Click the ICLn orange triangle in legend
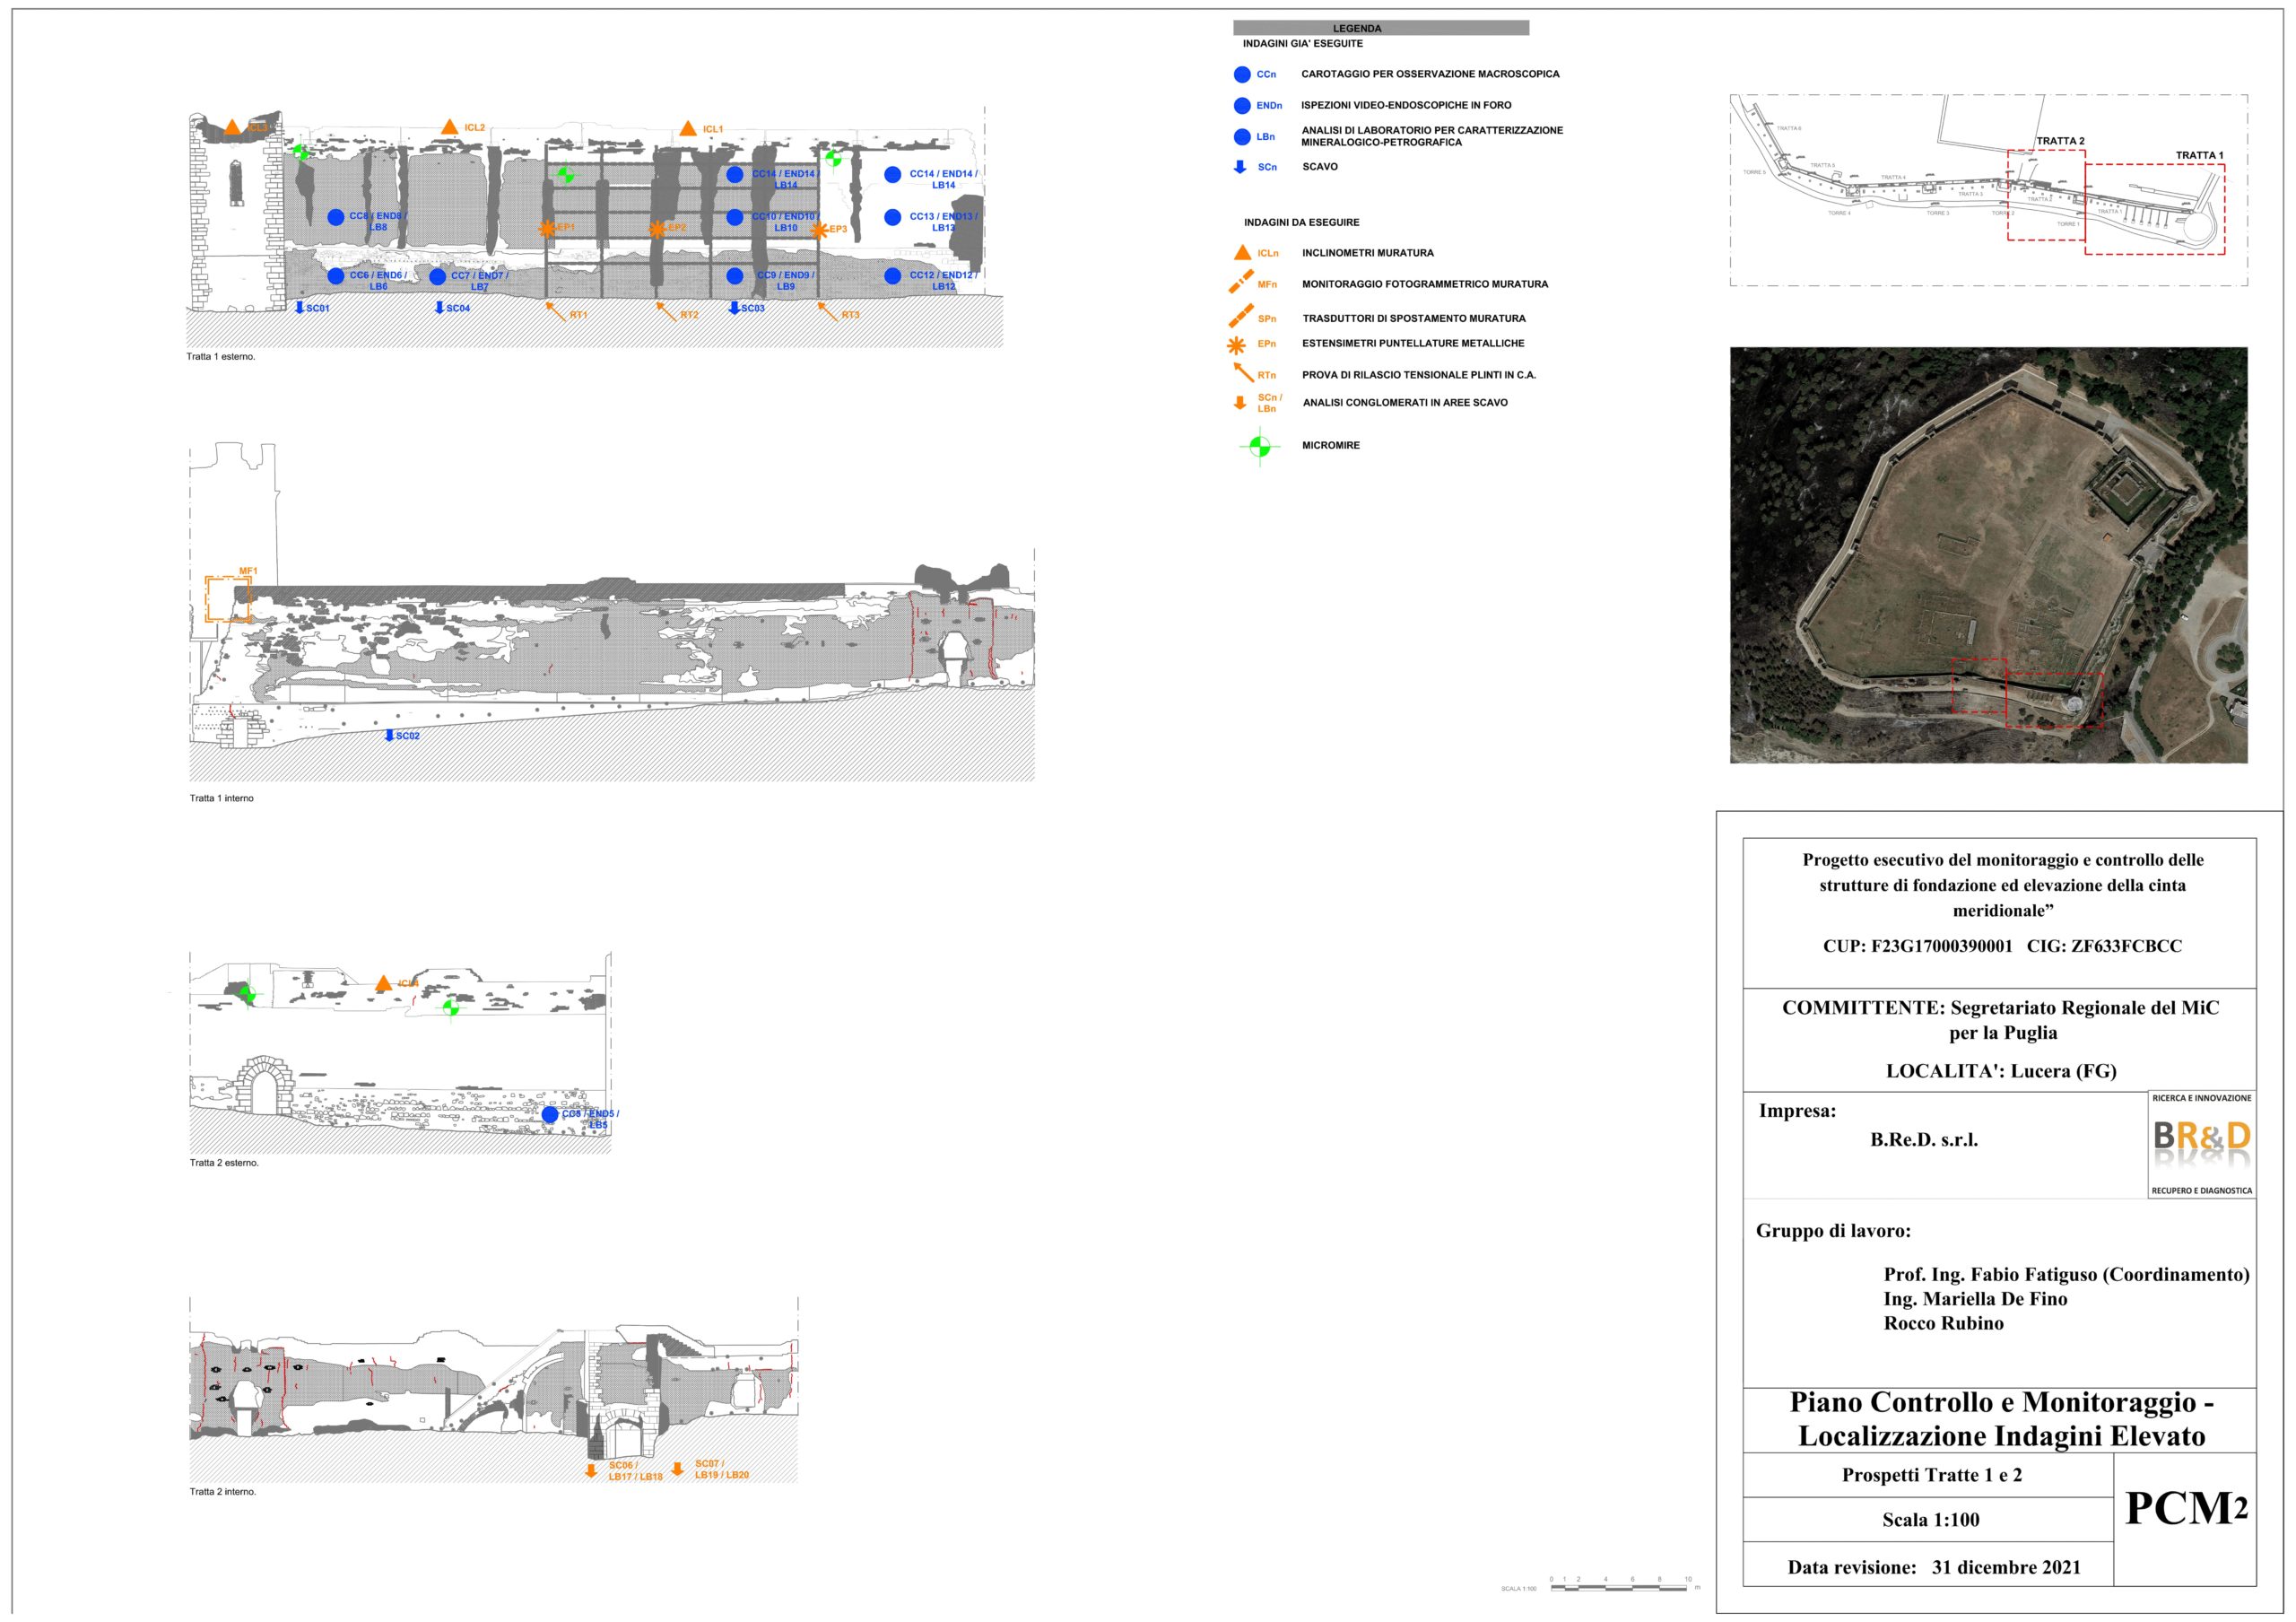Screen dimensions: 2296x1622 click(1242, 253)
